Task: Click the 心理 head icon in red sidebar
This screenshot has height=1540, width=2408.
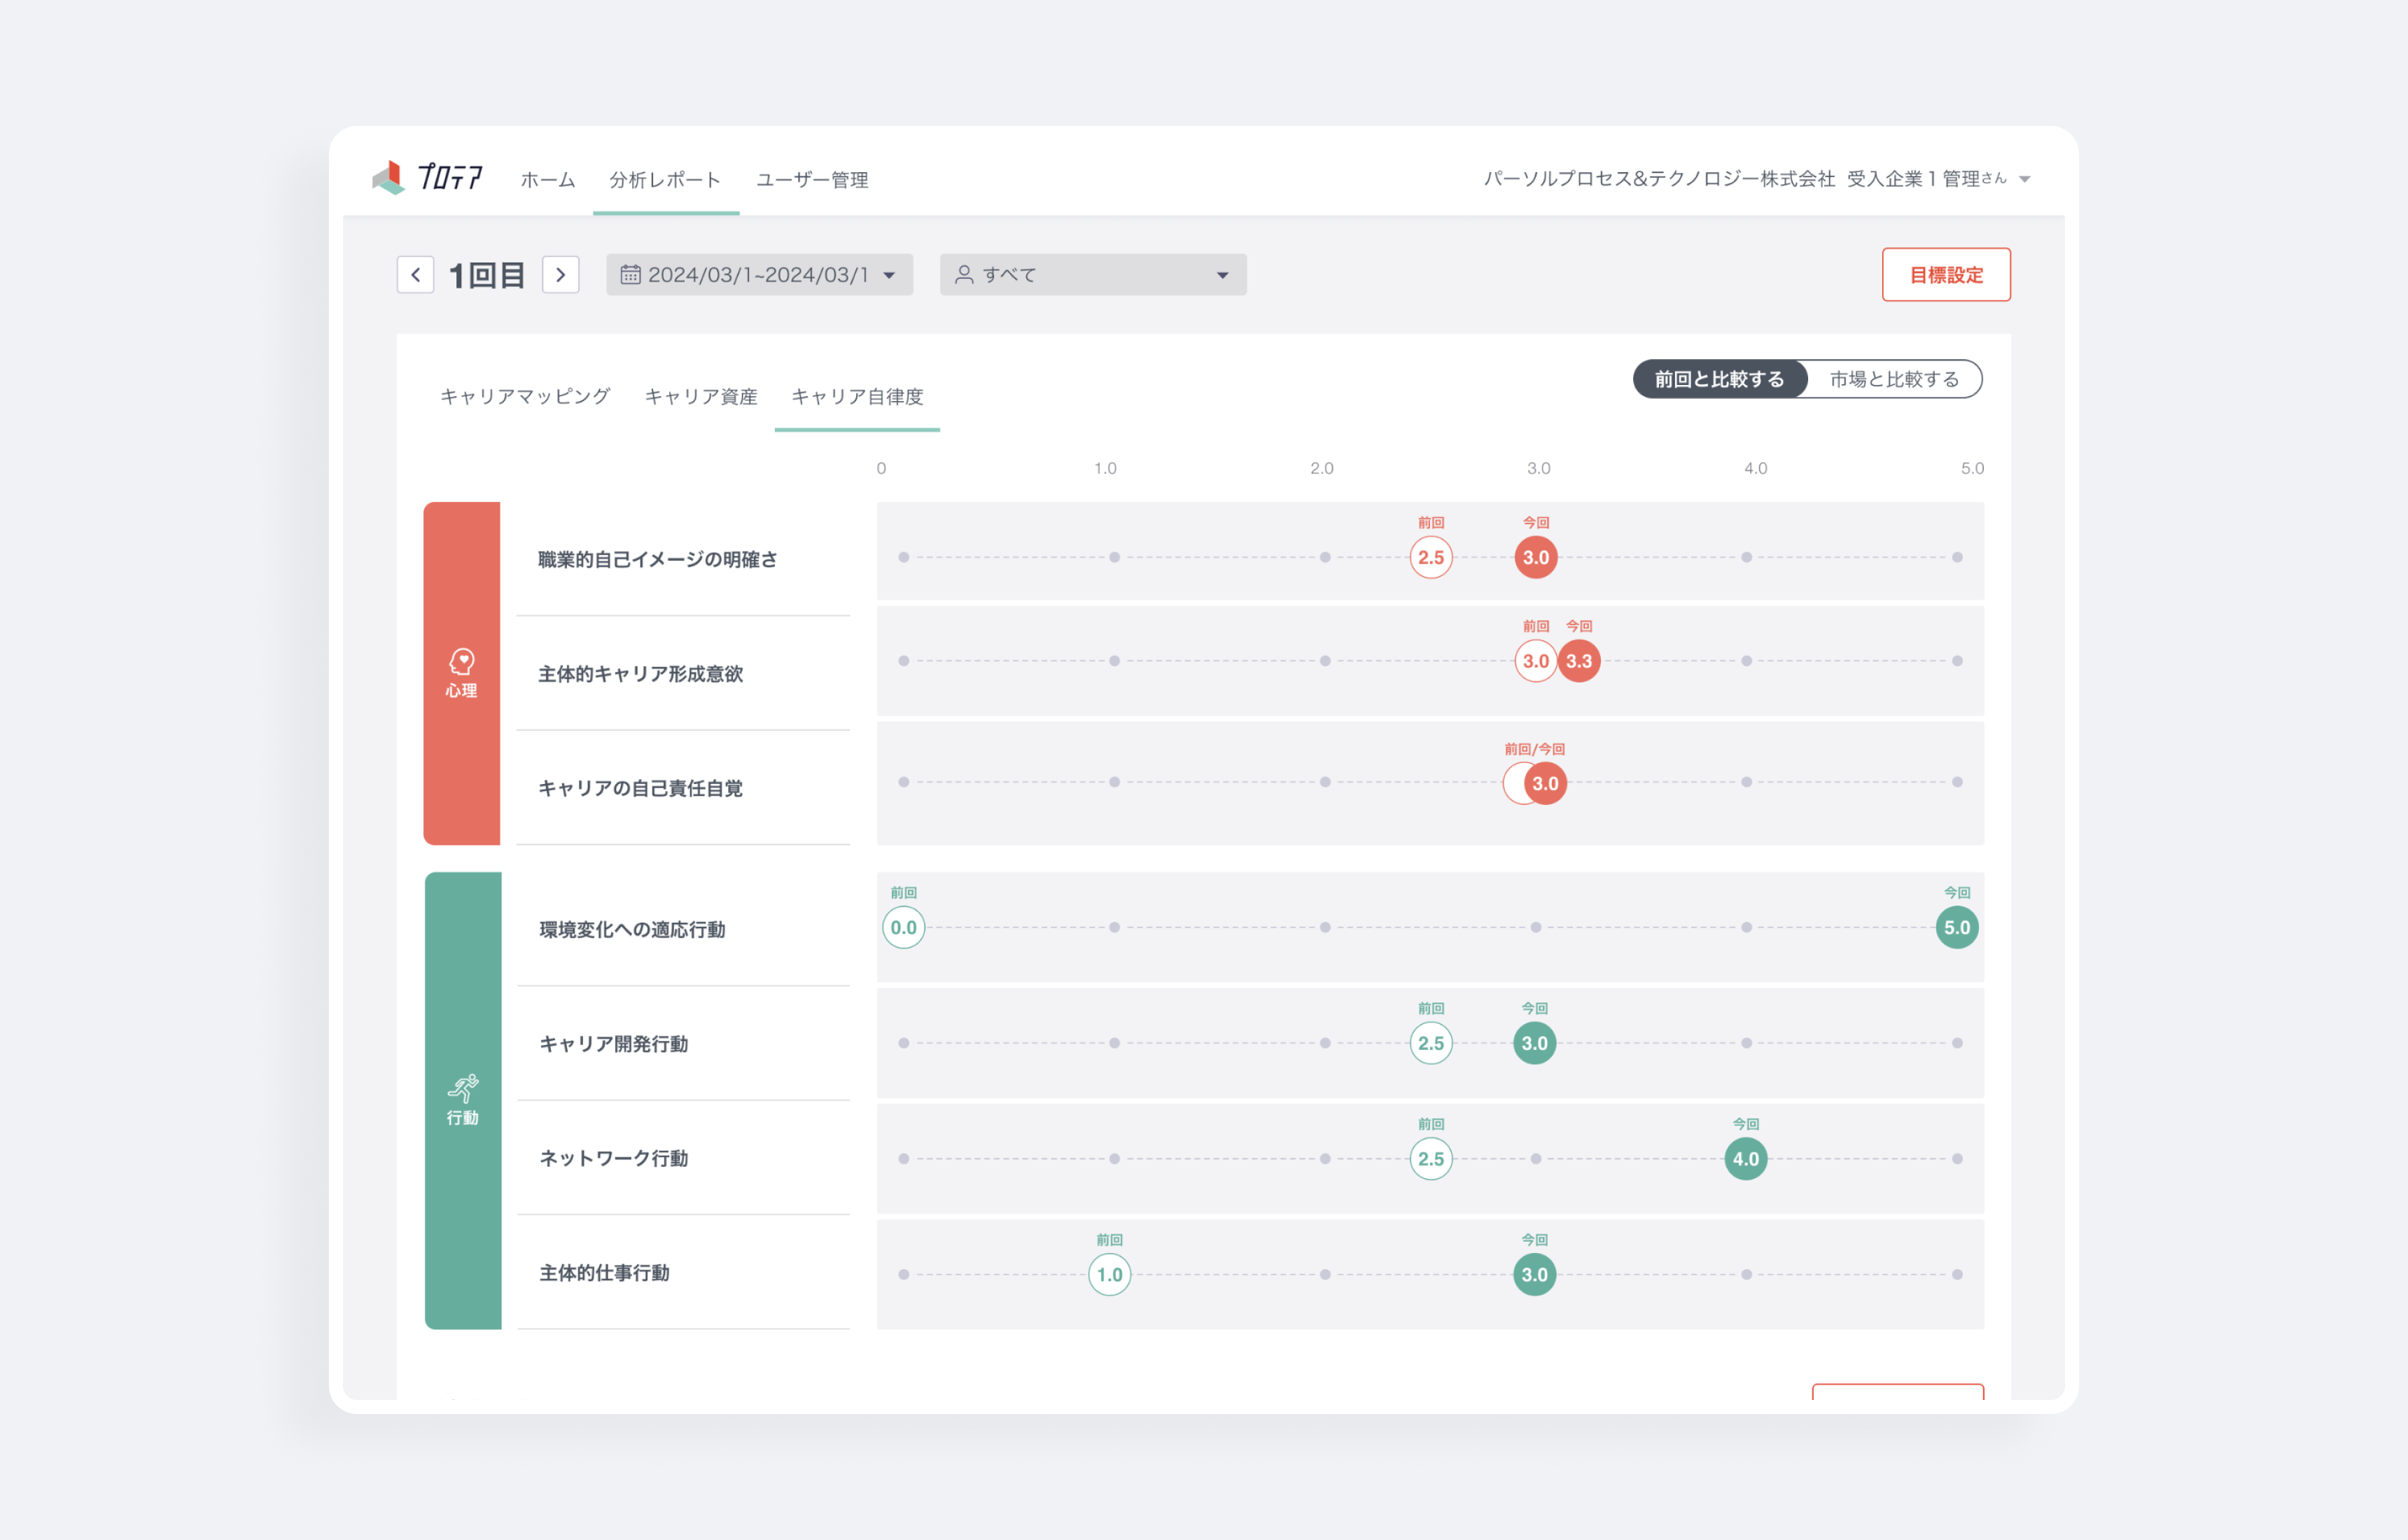Action: coord(462,661)
